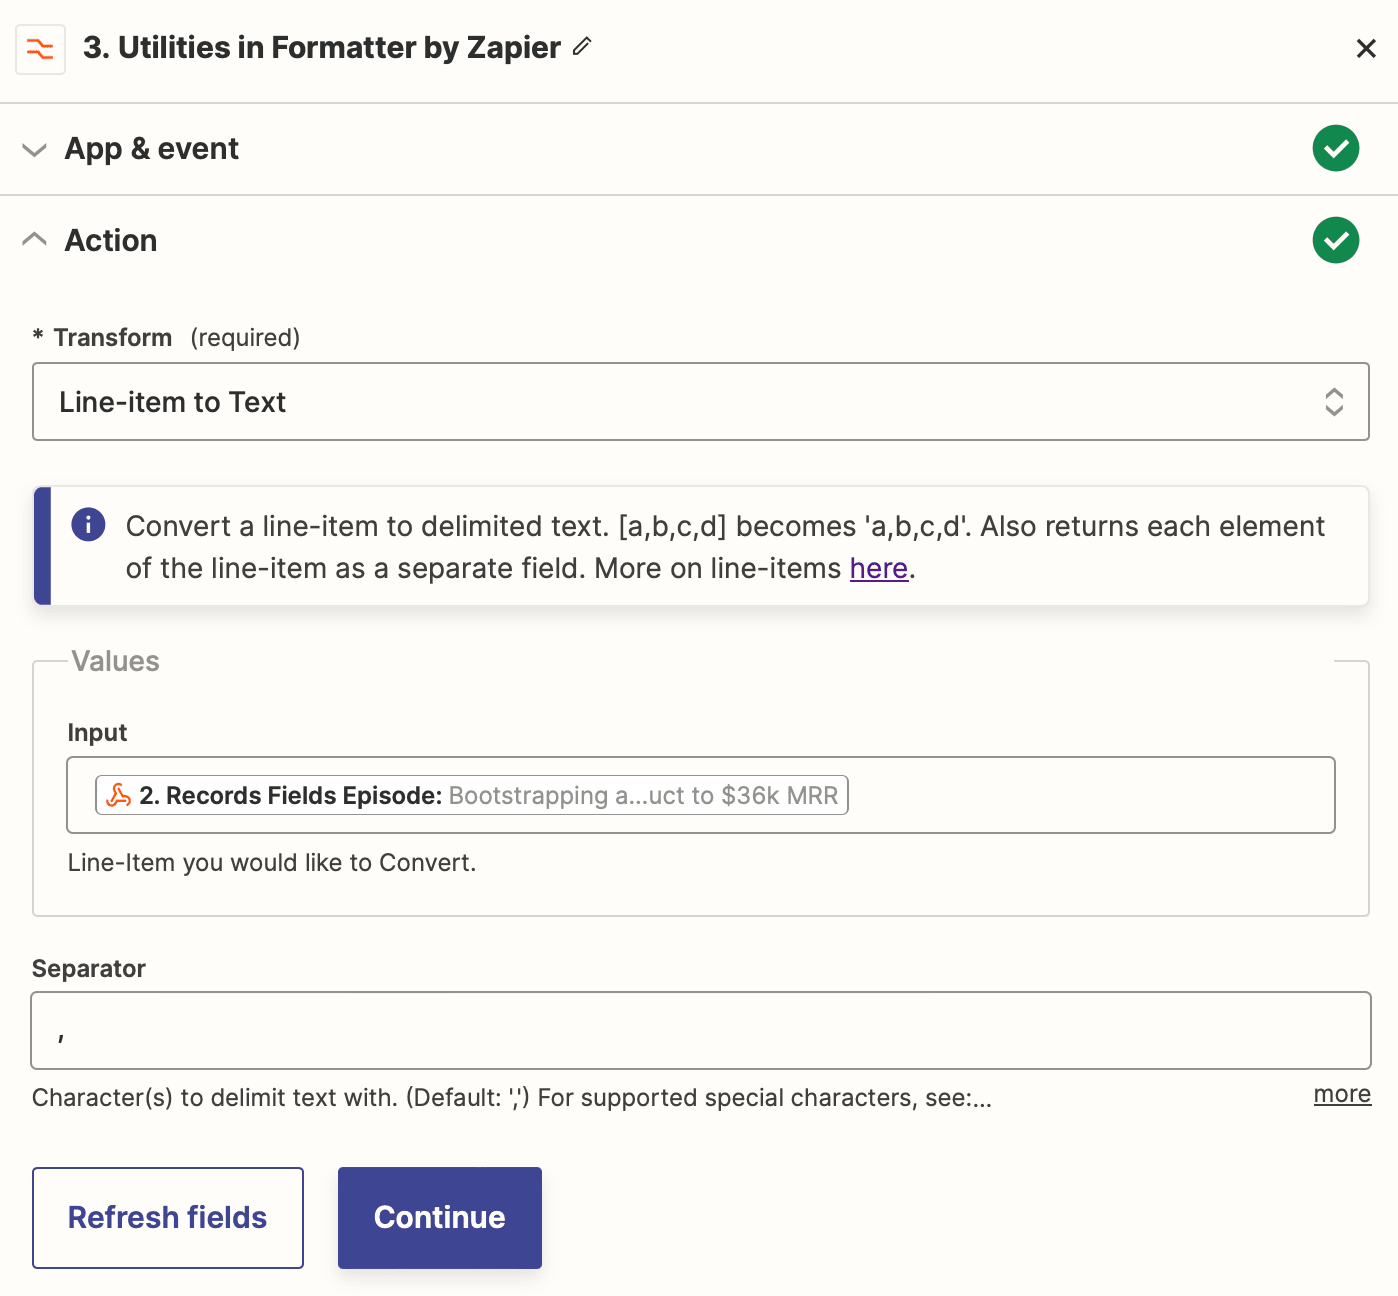1398x1296 pixels.
Task: Click the pencil icon to rename the step
Action: [x=582, y=47]
